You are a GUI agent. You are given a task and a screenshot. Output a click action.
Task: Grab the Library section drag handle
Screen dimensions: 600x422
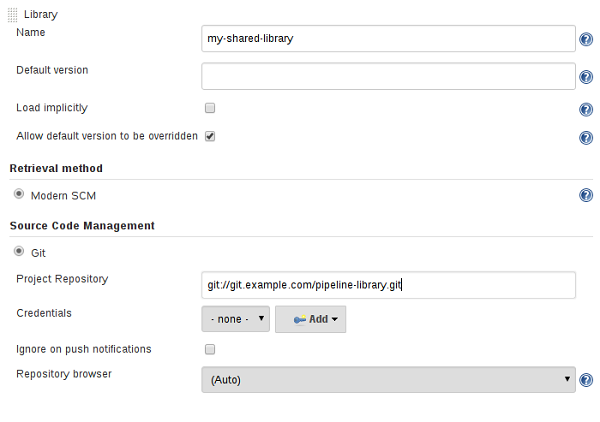[12, 15]
